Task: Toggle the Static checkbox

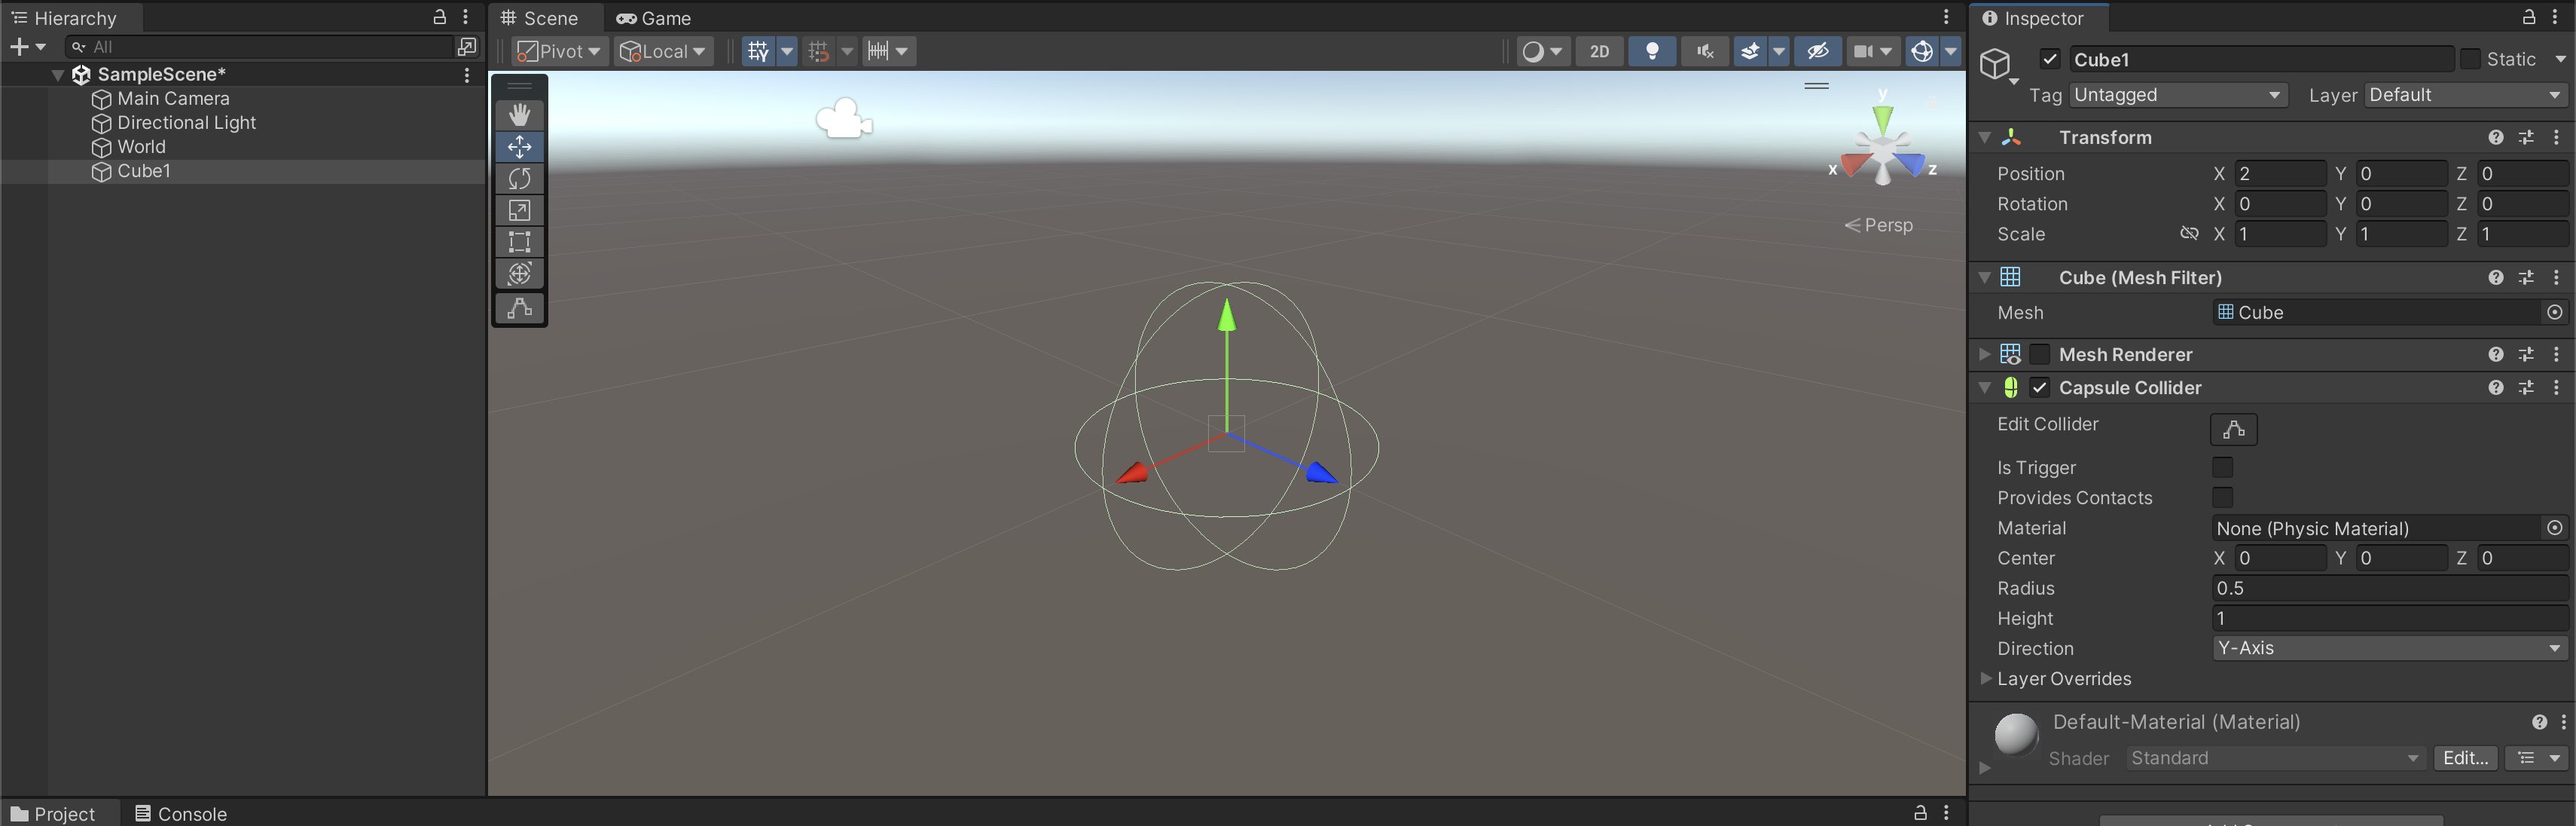Action: coord(2469,59)
